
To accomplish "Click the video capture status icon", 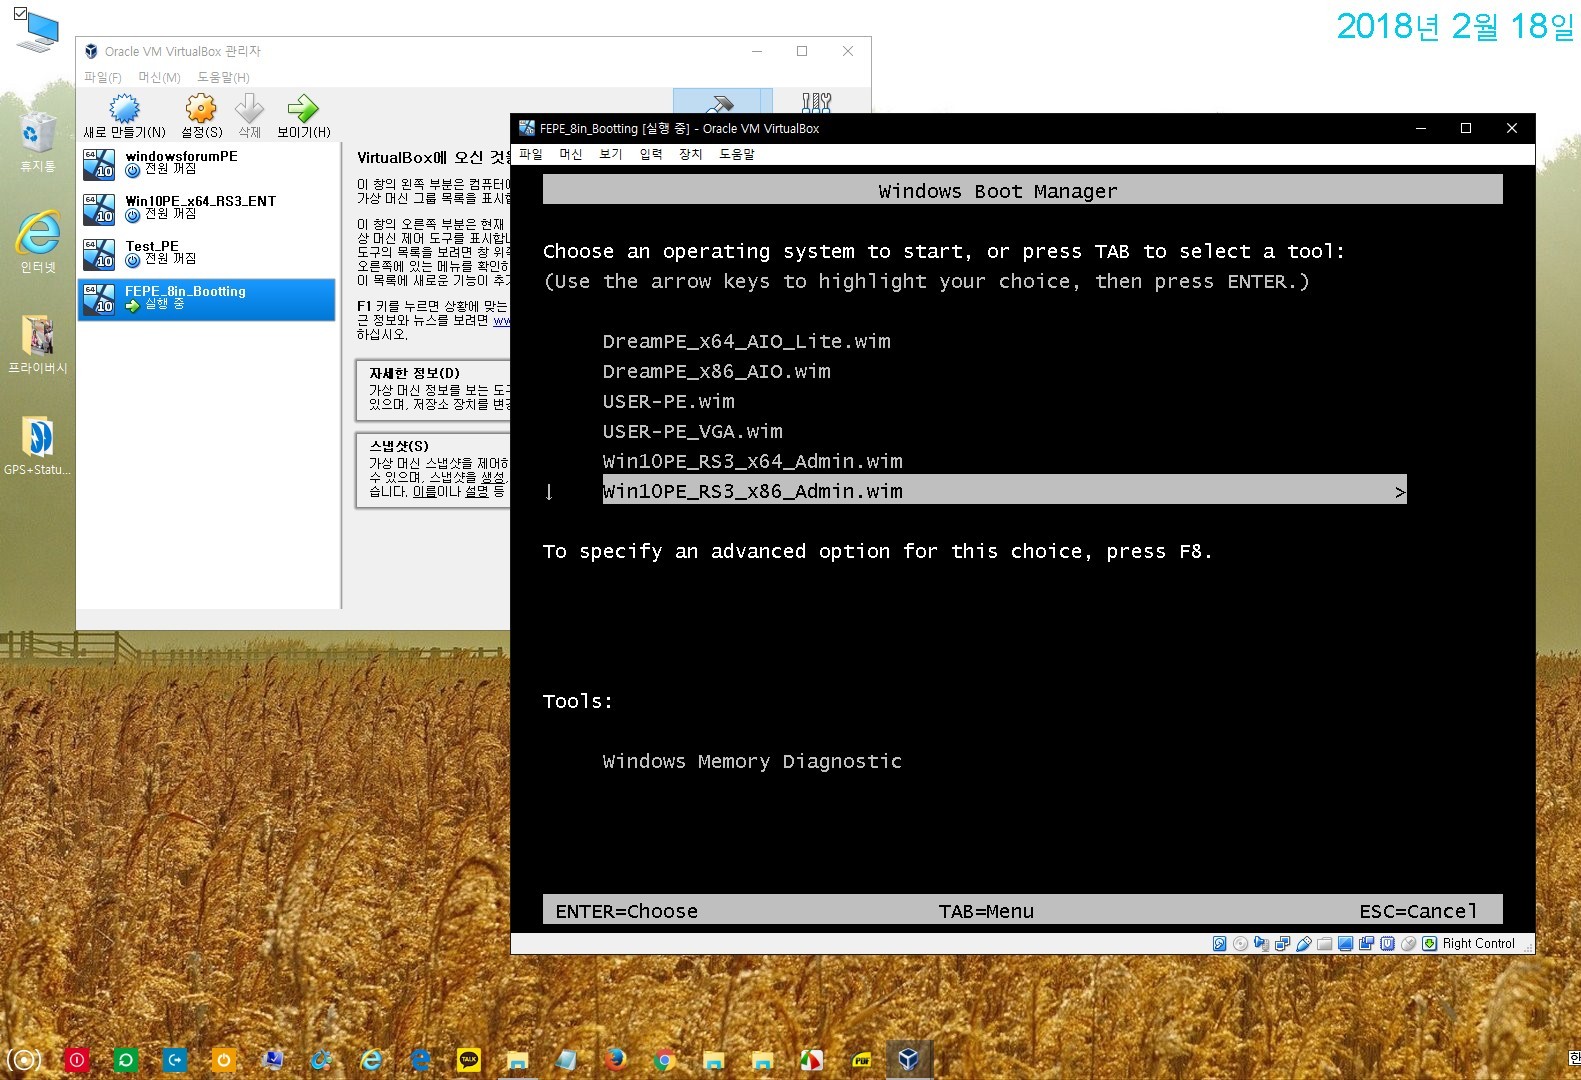I will pos(1366,943).
